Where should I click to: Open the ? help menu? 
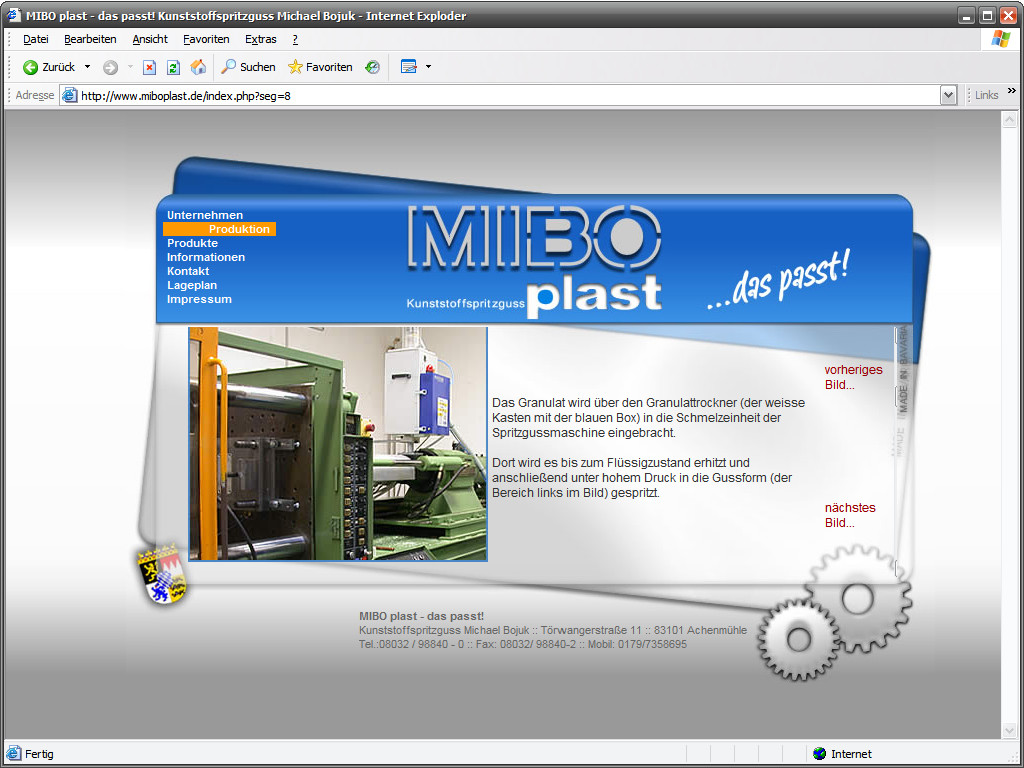point(295,39)
